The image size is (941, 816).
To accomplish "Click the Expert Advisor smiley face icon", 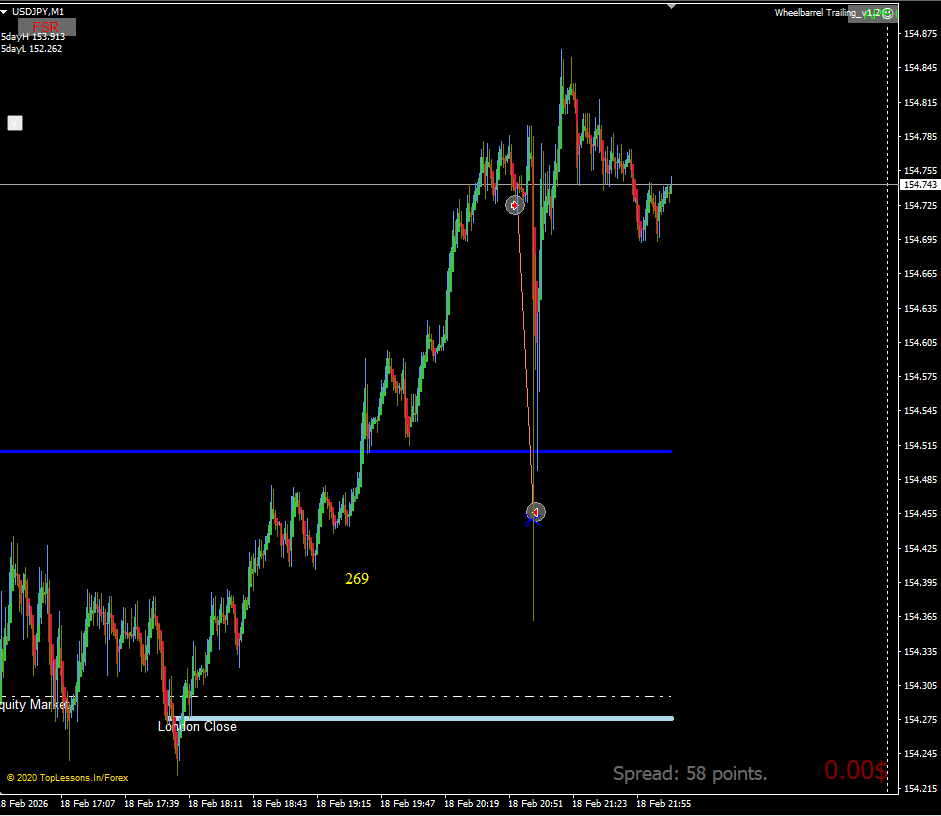I will tap(888, 14).
